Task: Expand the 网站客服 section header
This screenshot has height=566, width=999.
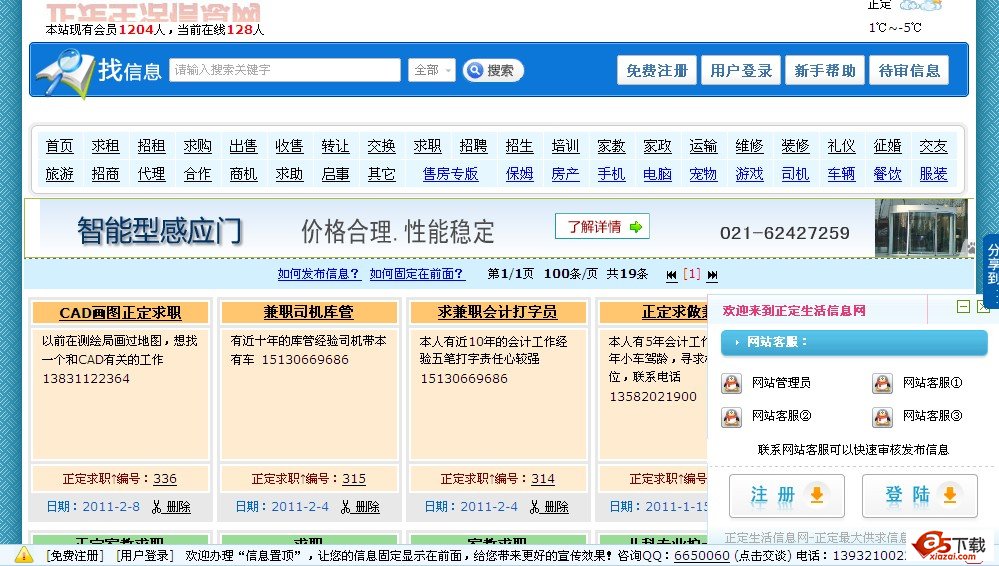Action: pos(854,342)
